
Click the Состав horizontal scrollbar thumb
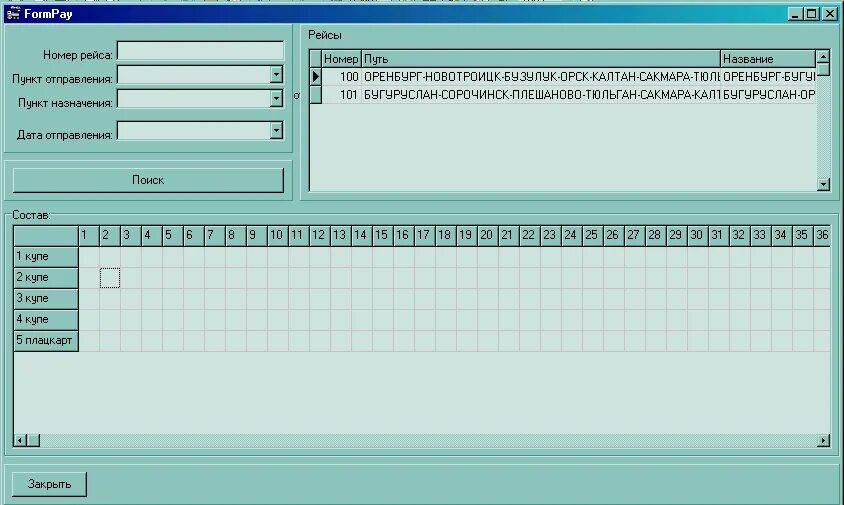pyautogui.click(x=33, y=440)
